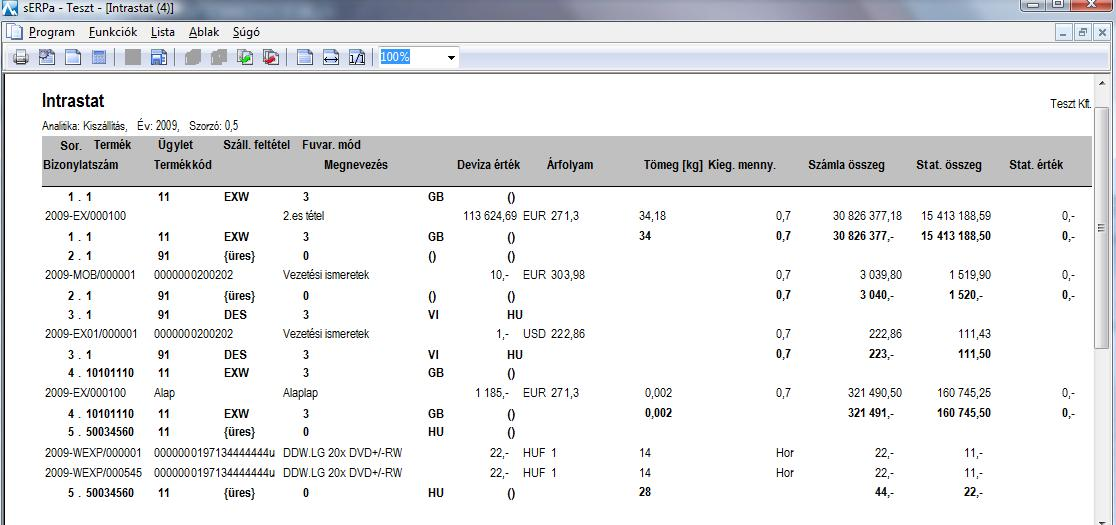
Task: Click the Száll. feltétel header label
Action: point(256,145)
